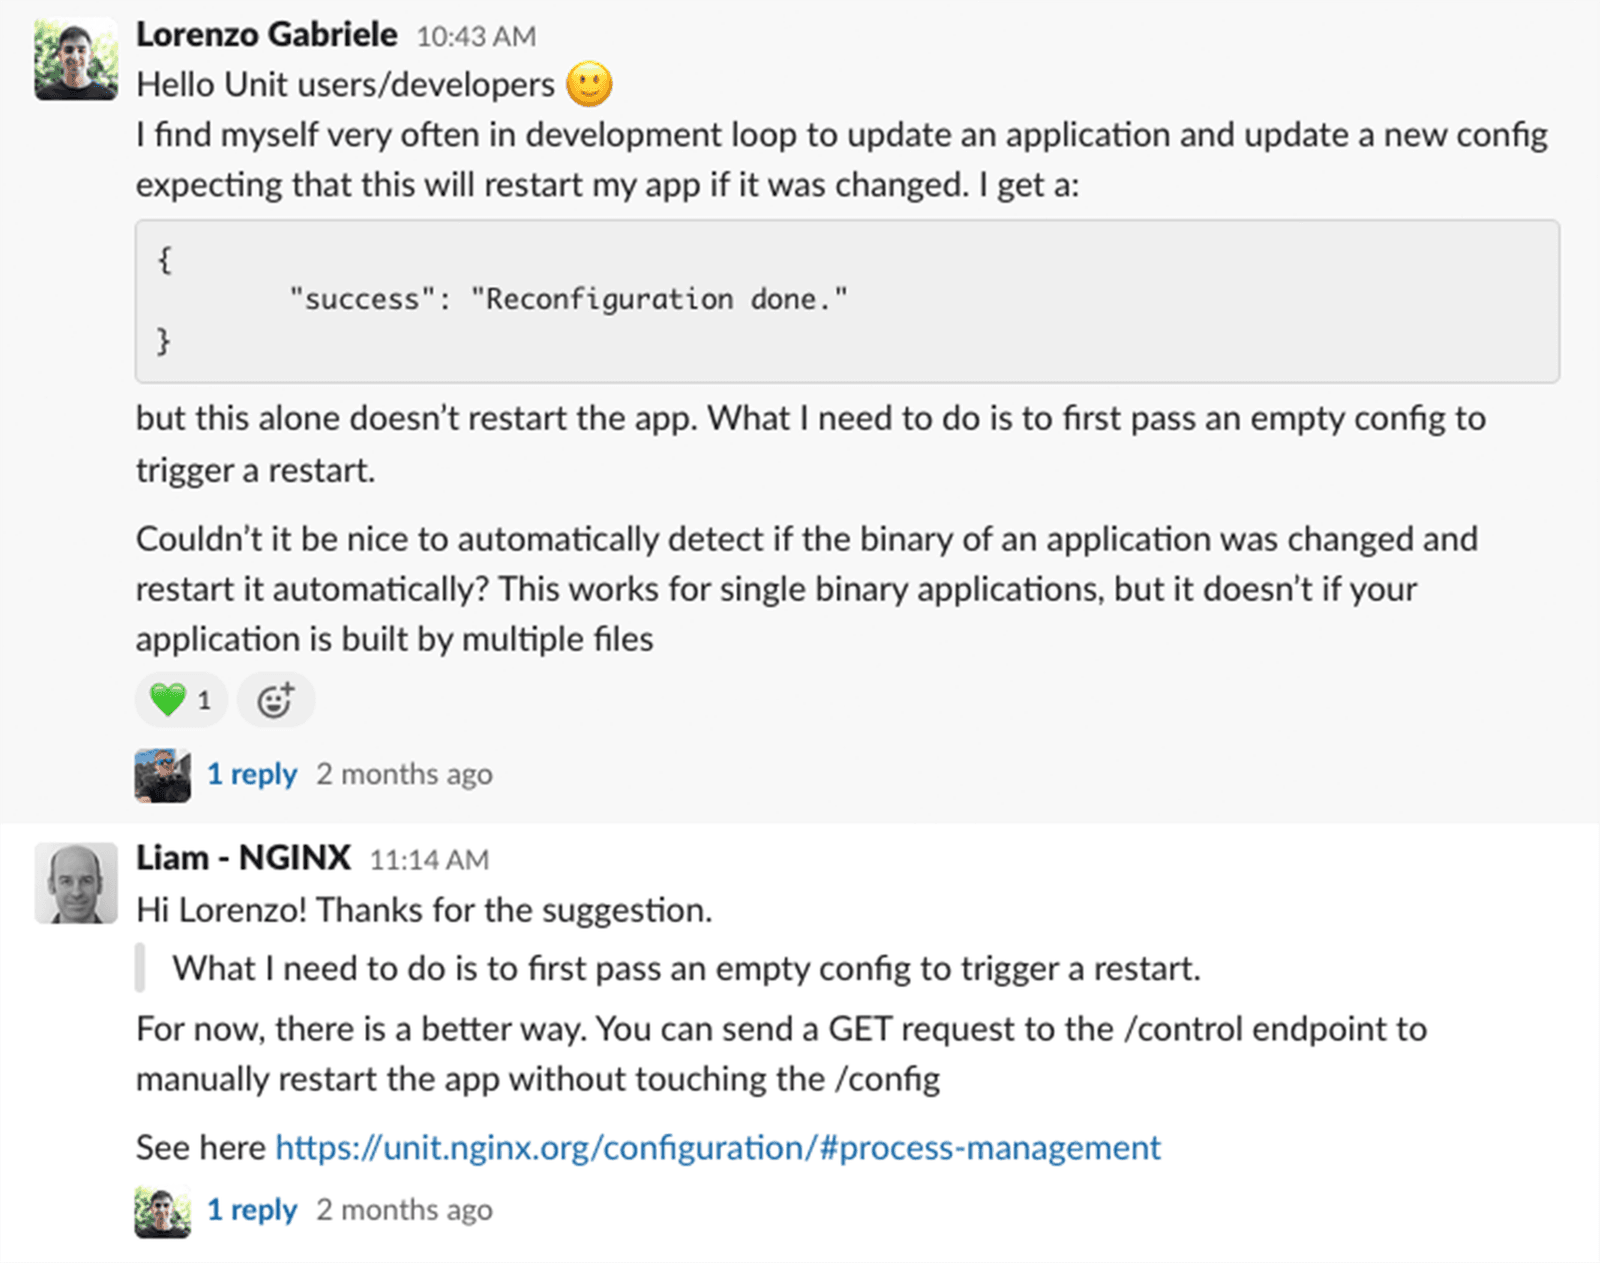Click Lorenzo Gabriele's display name
Image resolution: width=1600 pixels, height=1263 pixels.
coord(268,33)
